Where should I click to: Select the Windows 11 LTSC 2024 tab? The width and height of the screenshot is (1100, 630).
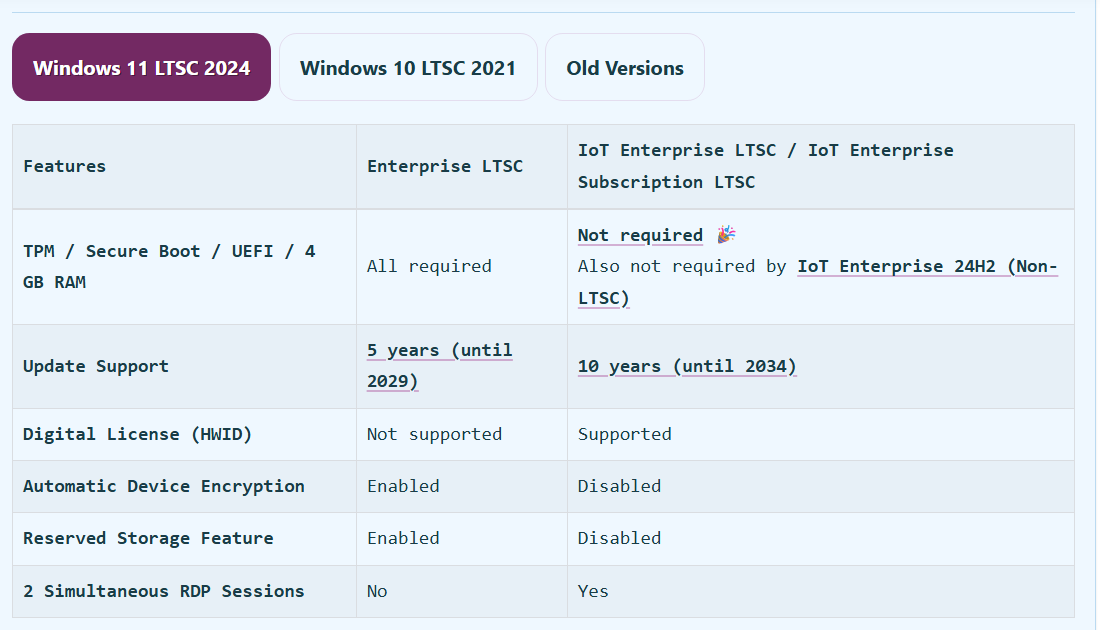click(141, 67)
